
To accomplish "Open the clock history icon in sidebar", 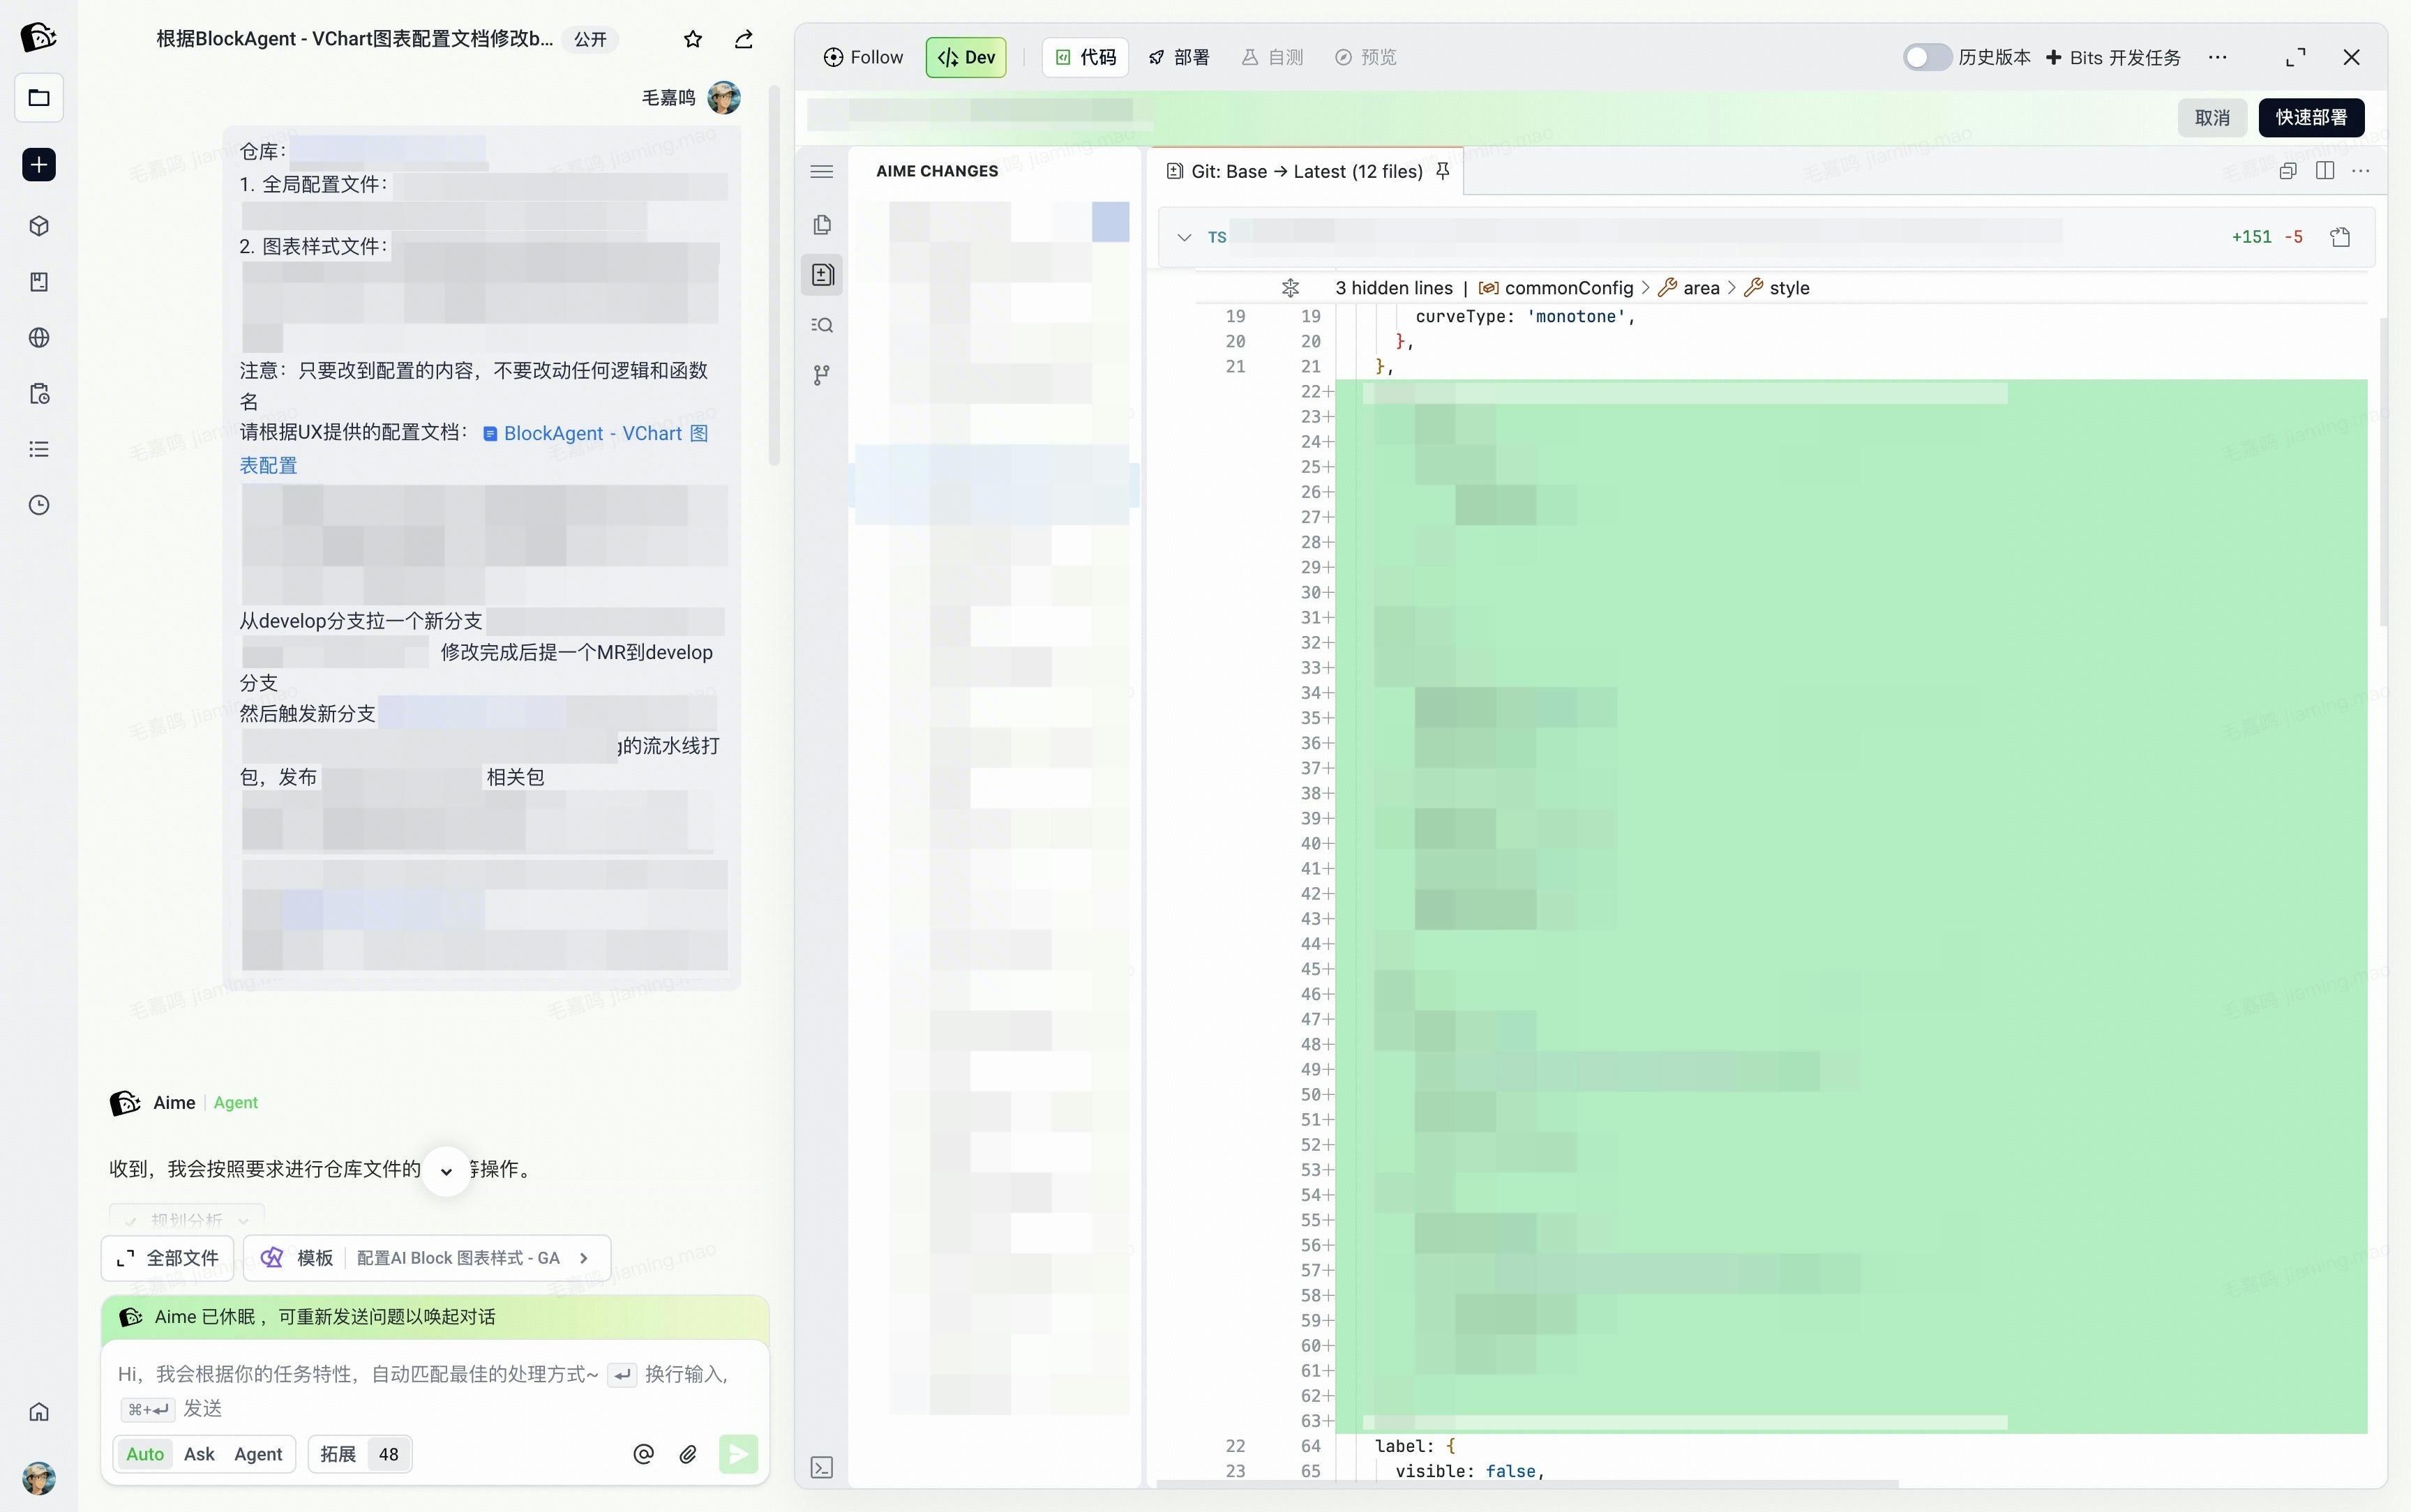I will point(39,506).
